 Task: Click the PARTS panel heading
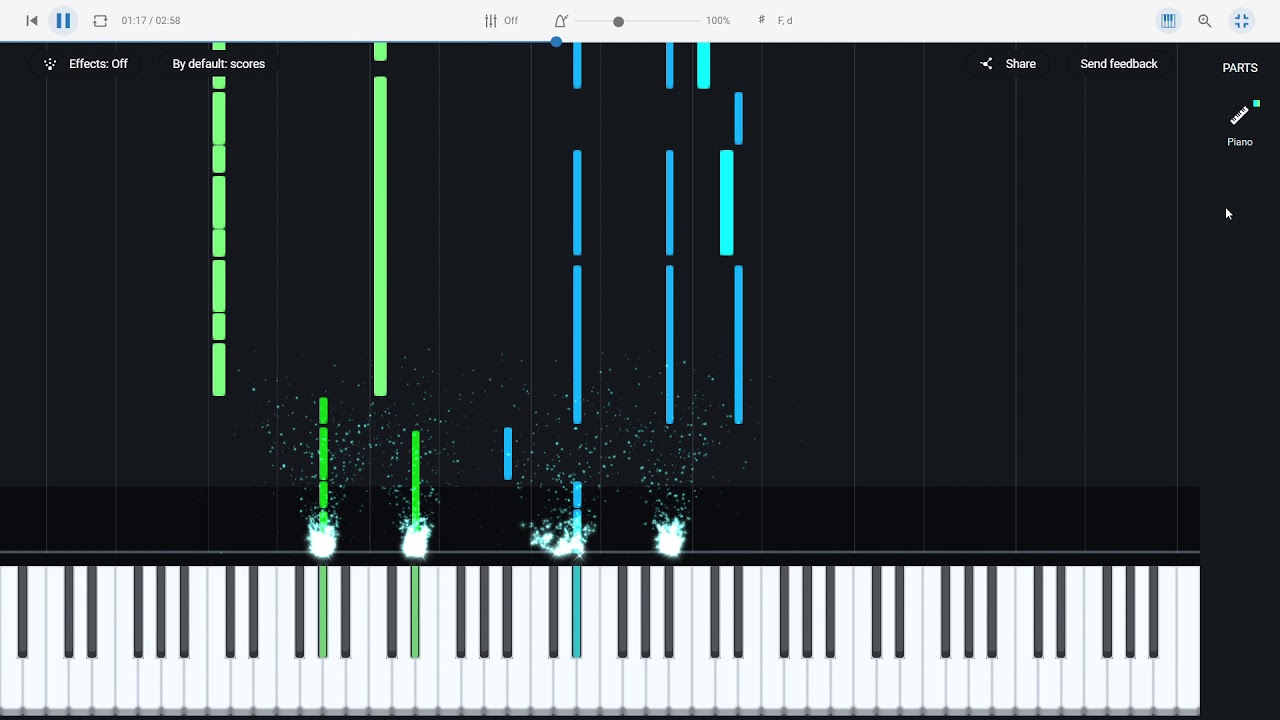point(1240,68)
